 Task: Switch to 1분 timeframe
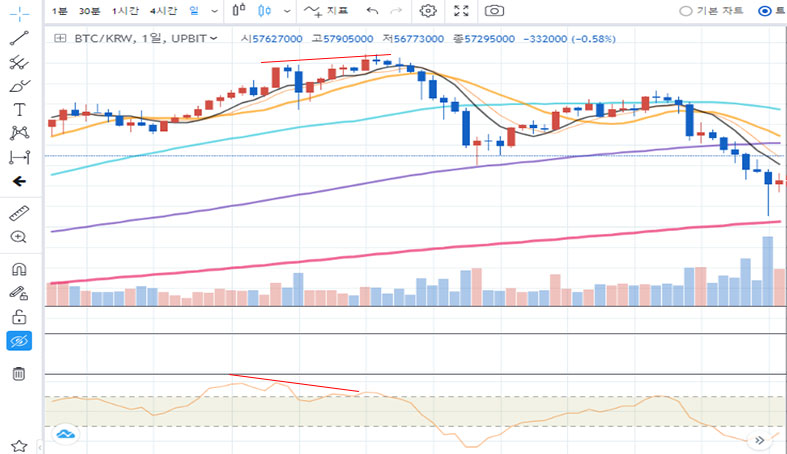pos(59,11)
